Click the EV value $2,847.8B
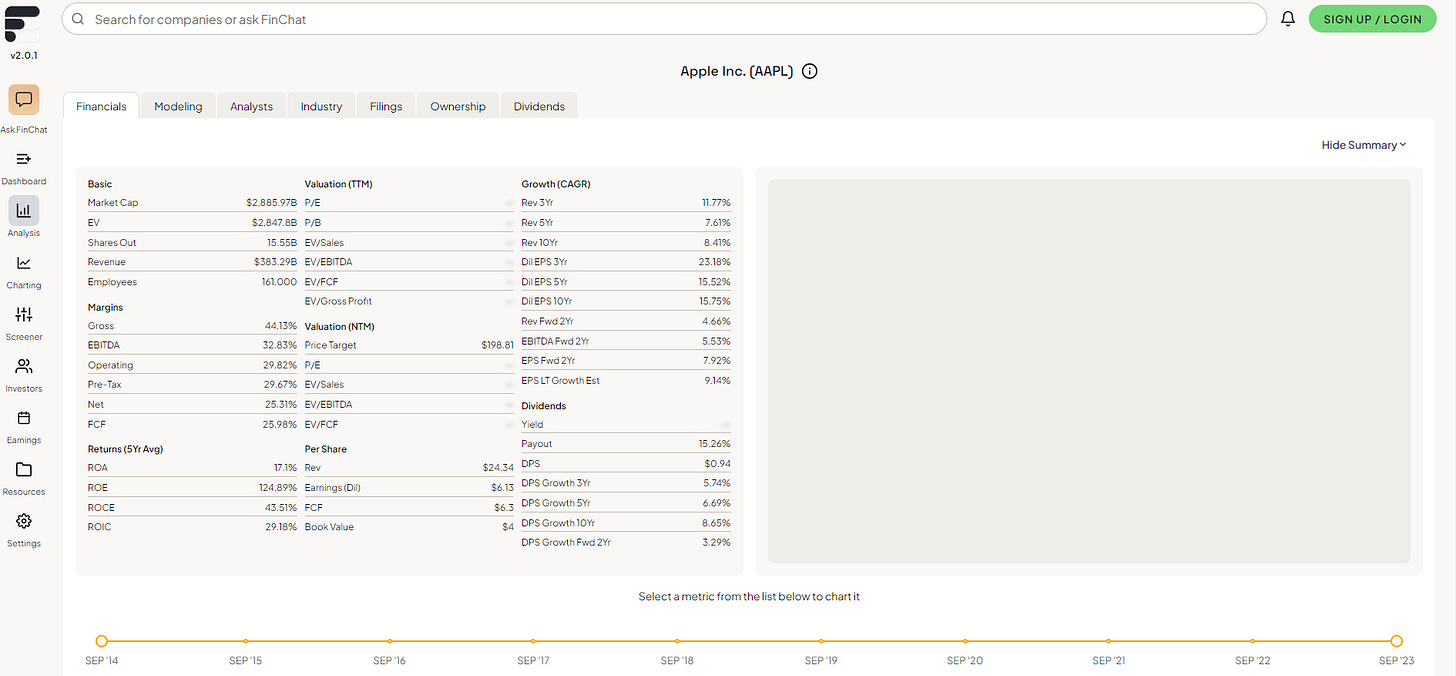 click(274, 223)
